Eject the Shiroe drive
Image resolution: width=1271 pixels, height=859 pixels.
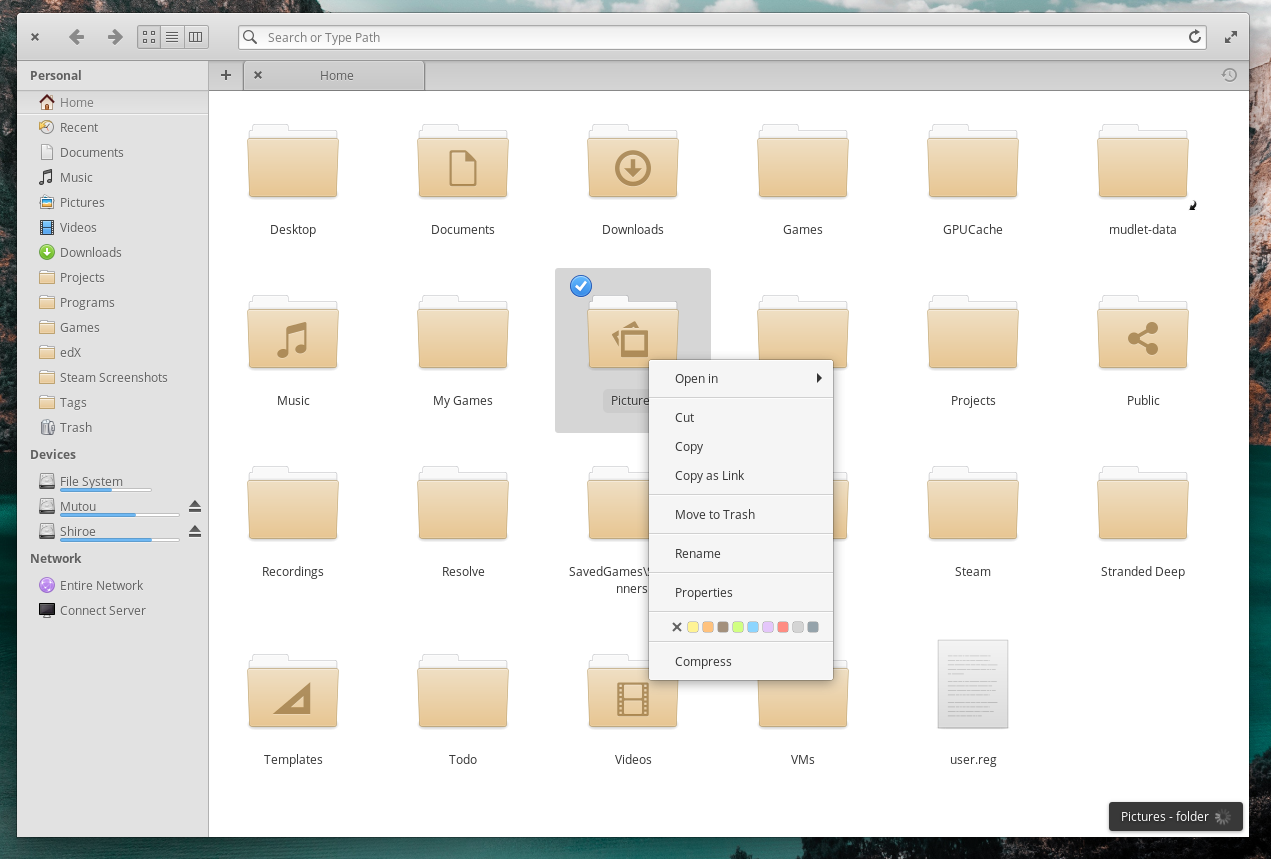coord(195,531)
